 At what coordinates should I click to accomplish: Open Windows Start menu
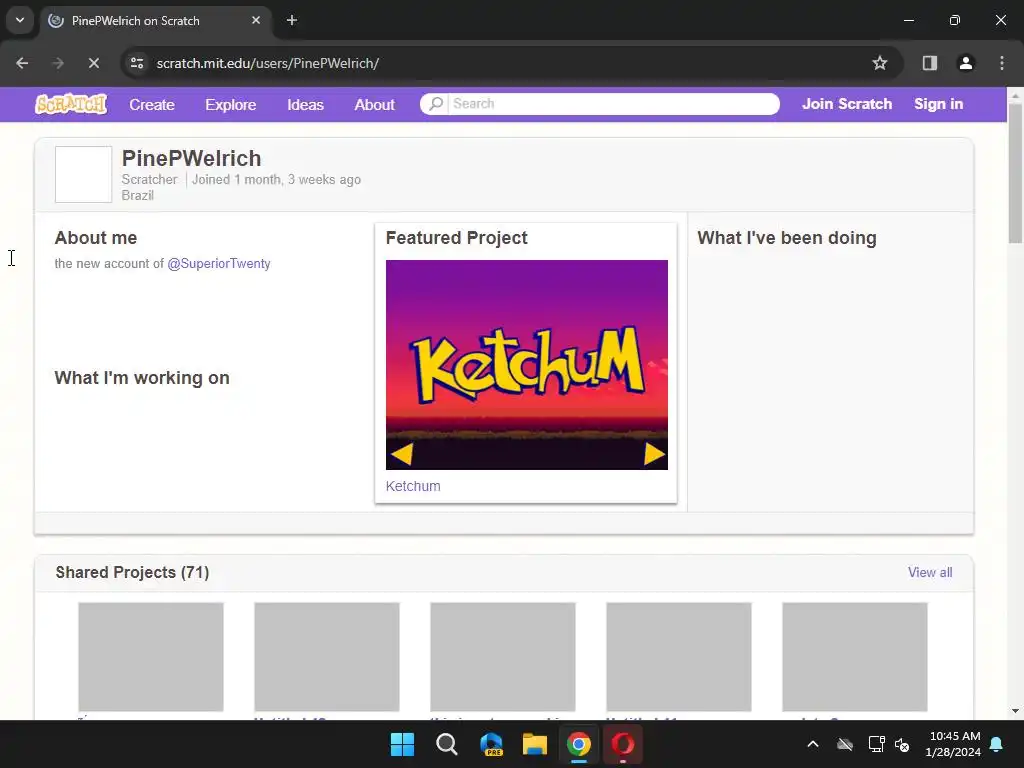click(x=402, y=744)
